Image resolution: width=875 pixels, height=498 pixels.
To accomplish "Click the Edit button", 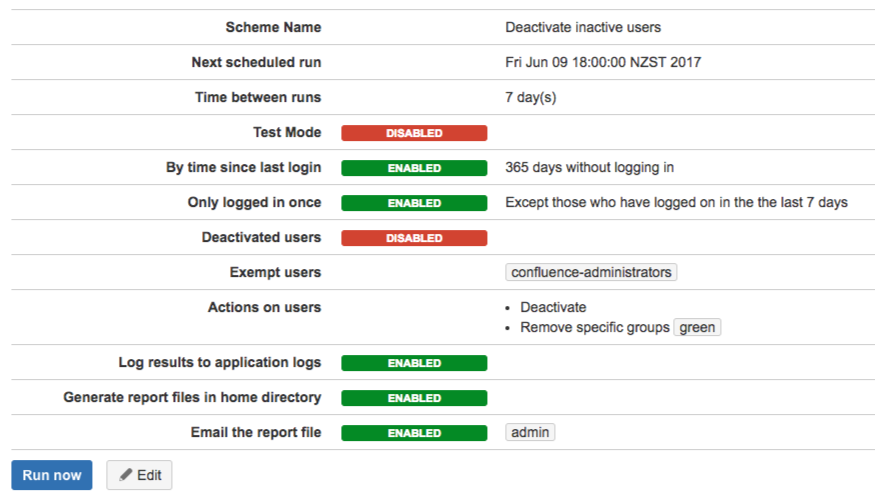I will (139, 475).
